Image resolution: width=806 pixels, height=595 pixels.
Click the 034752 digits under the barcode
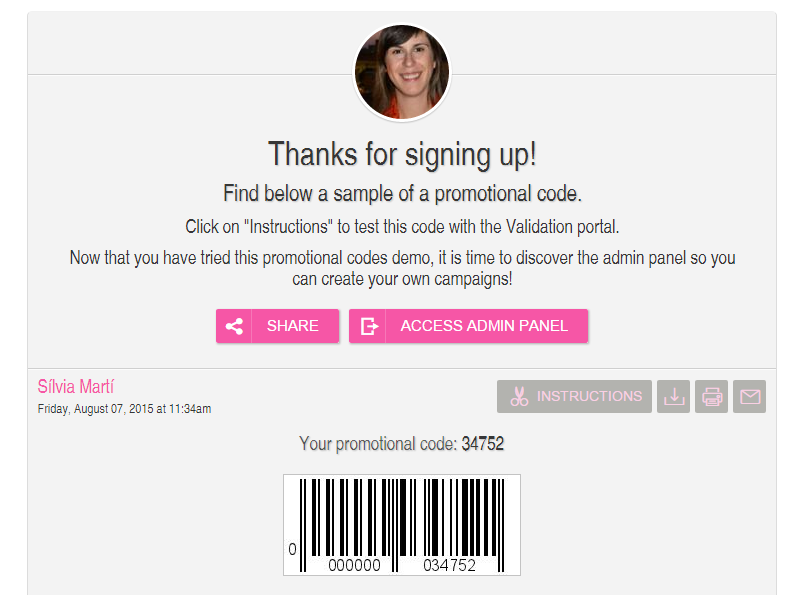coord(449,566)
